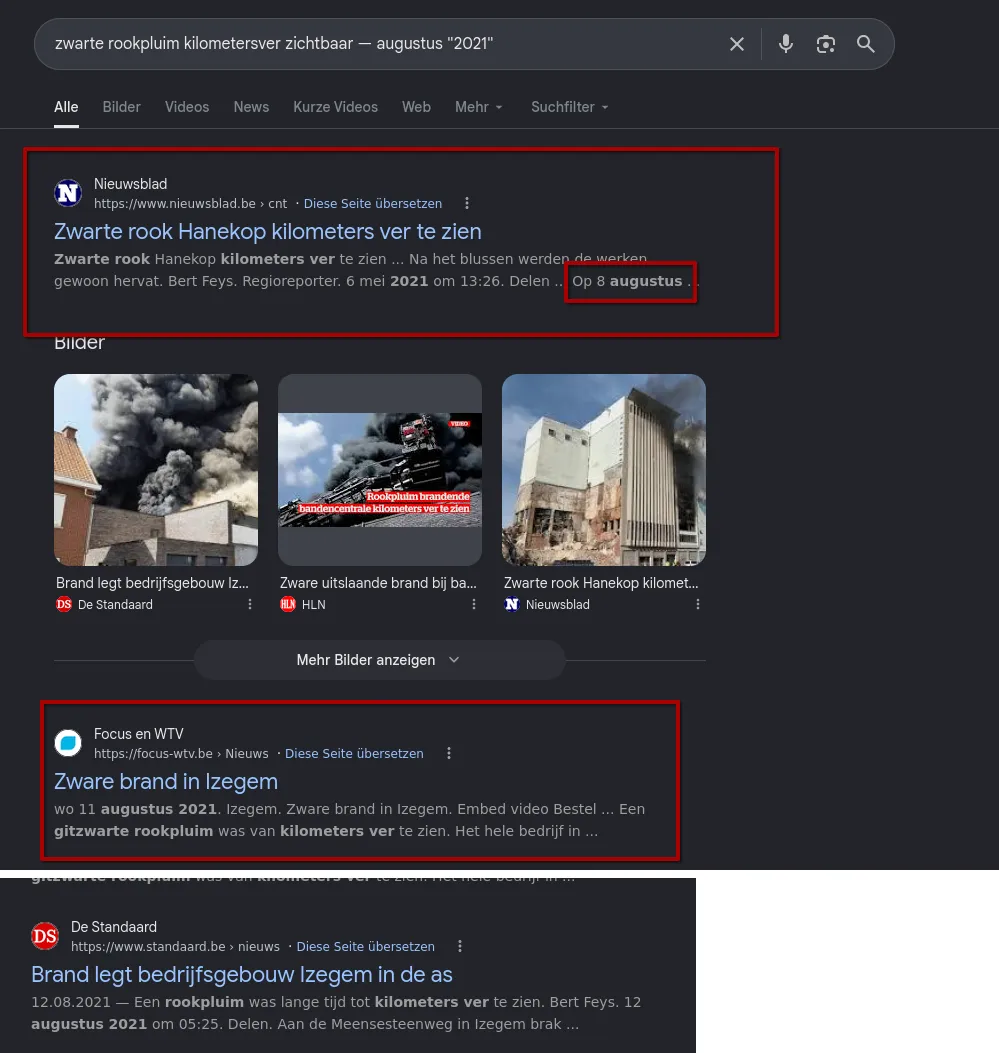This screenshot has height=1053, width=999.
Task: Open options for De Standaard image card
Action: [250, 604]
